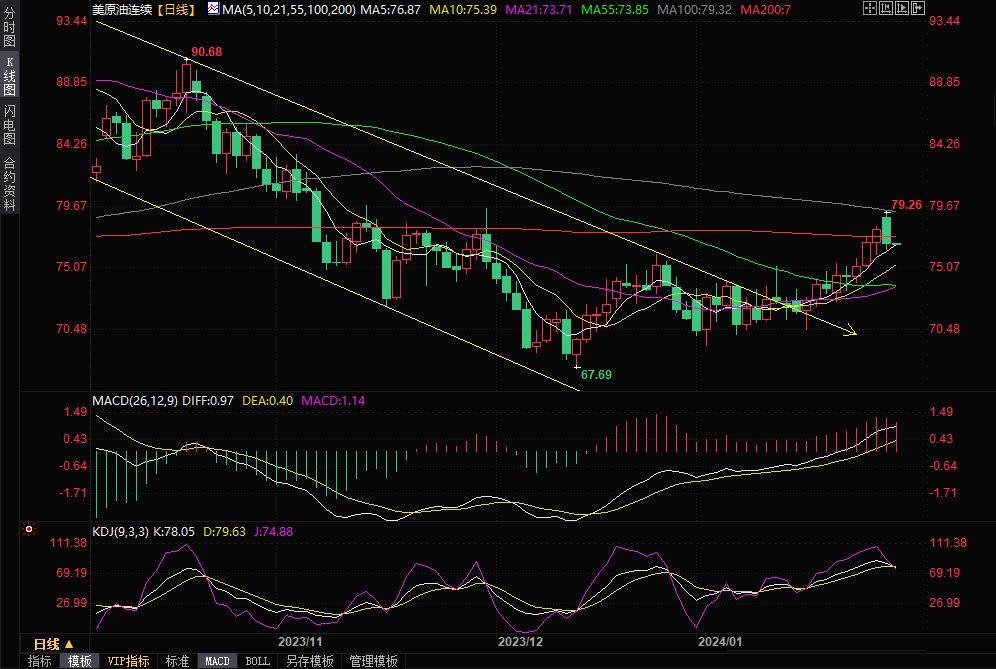Select the 模板 bottom tab
This screenshot has height=669, width=996.
click(80, 661)
